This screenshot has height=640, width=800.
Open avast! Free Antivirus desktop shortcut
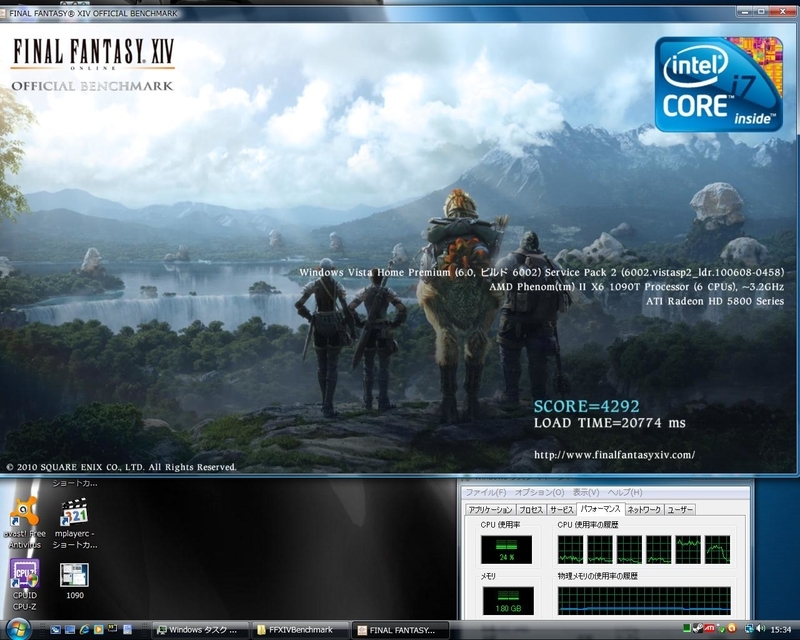click(24, 522)
